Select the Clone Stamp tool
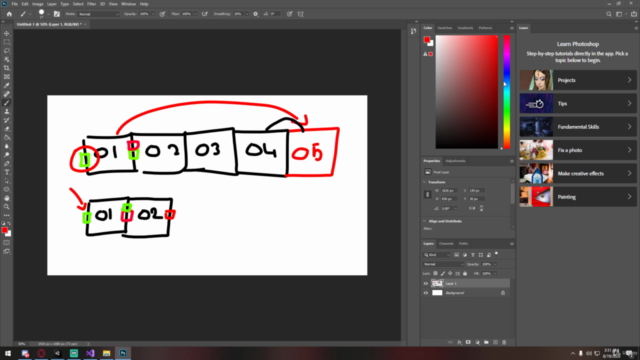This screenshot has height=360, width=640. 7,111
